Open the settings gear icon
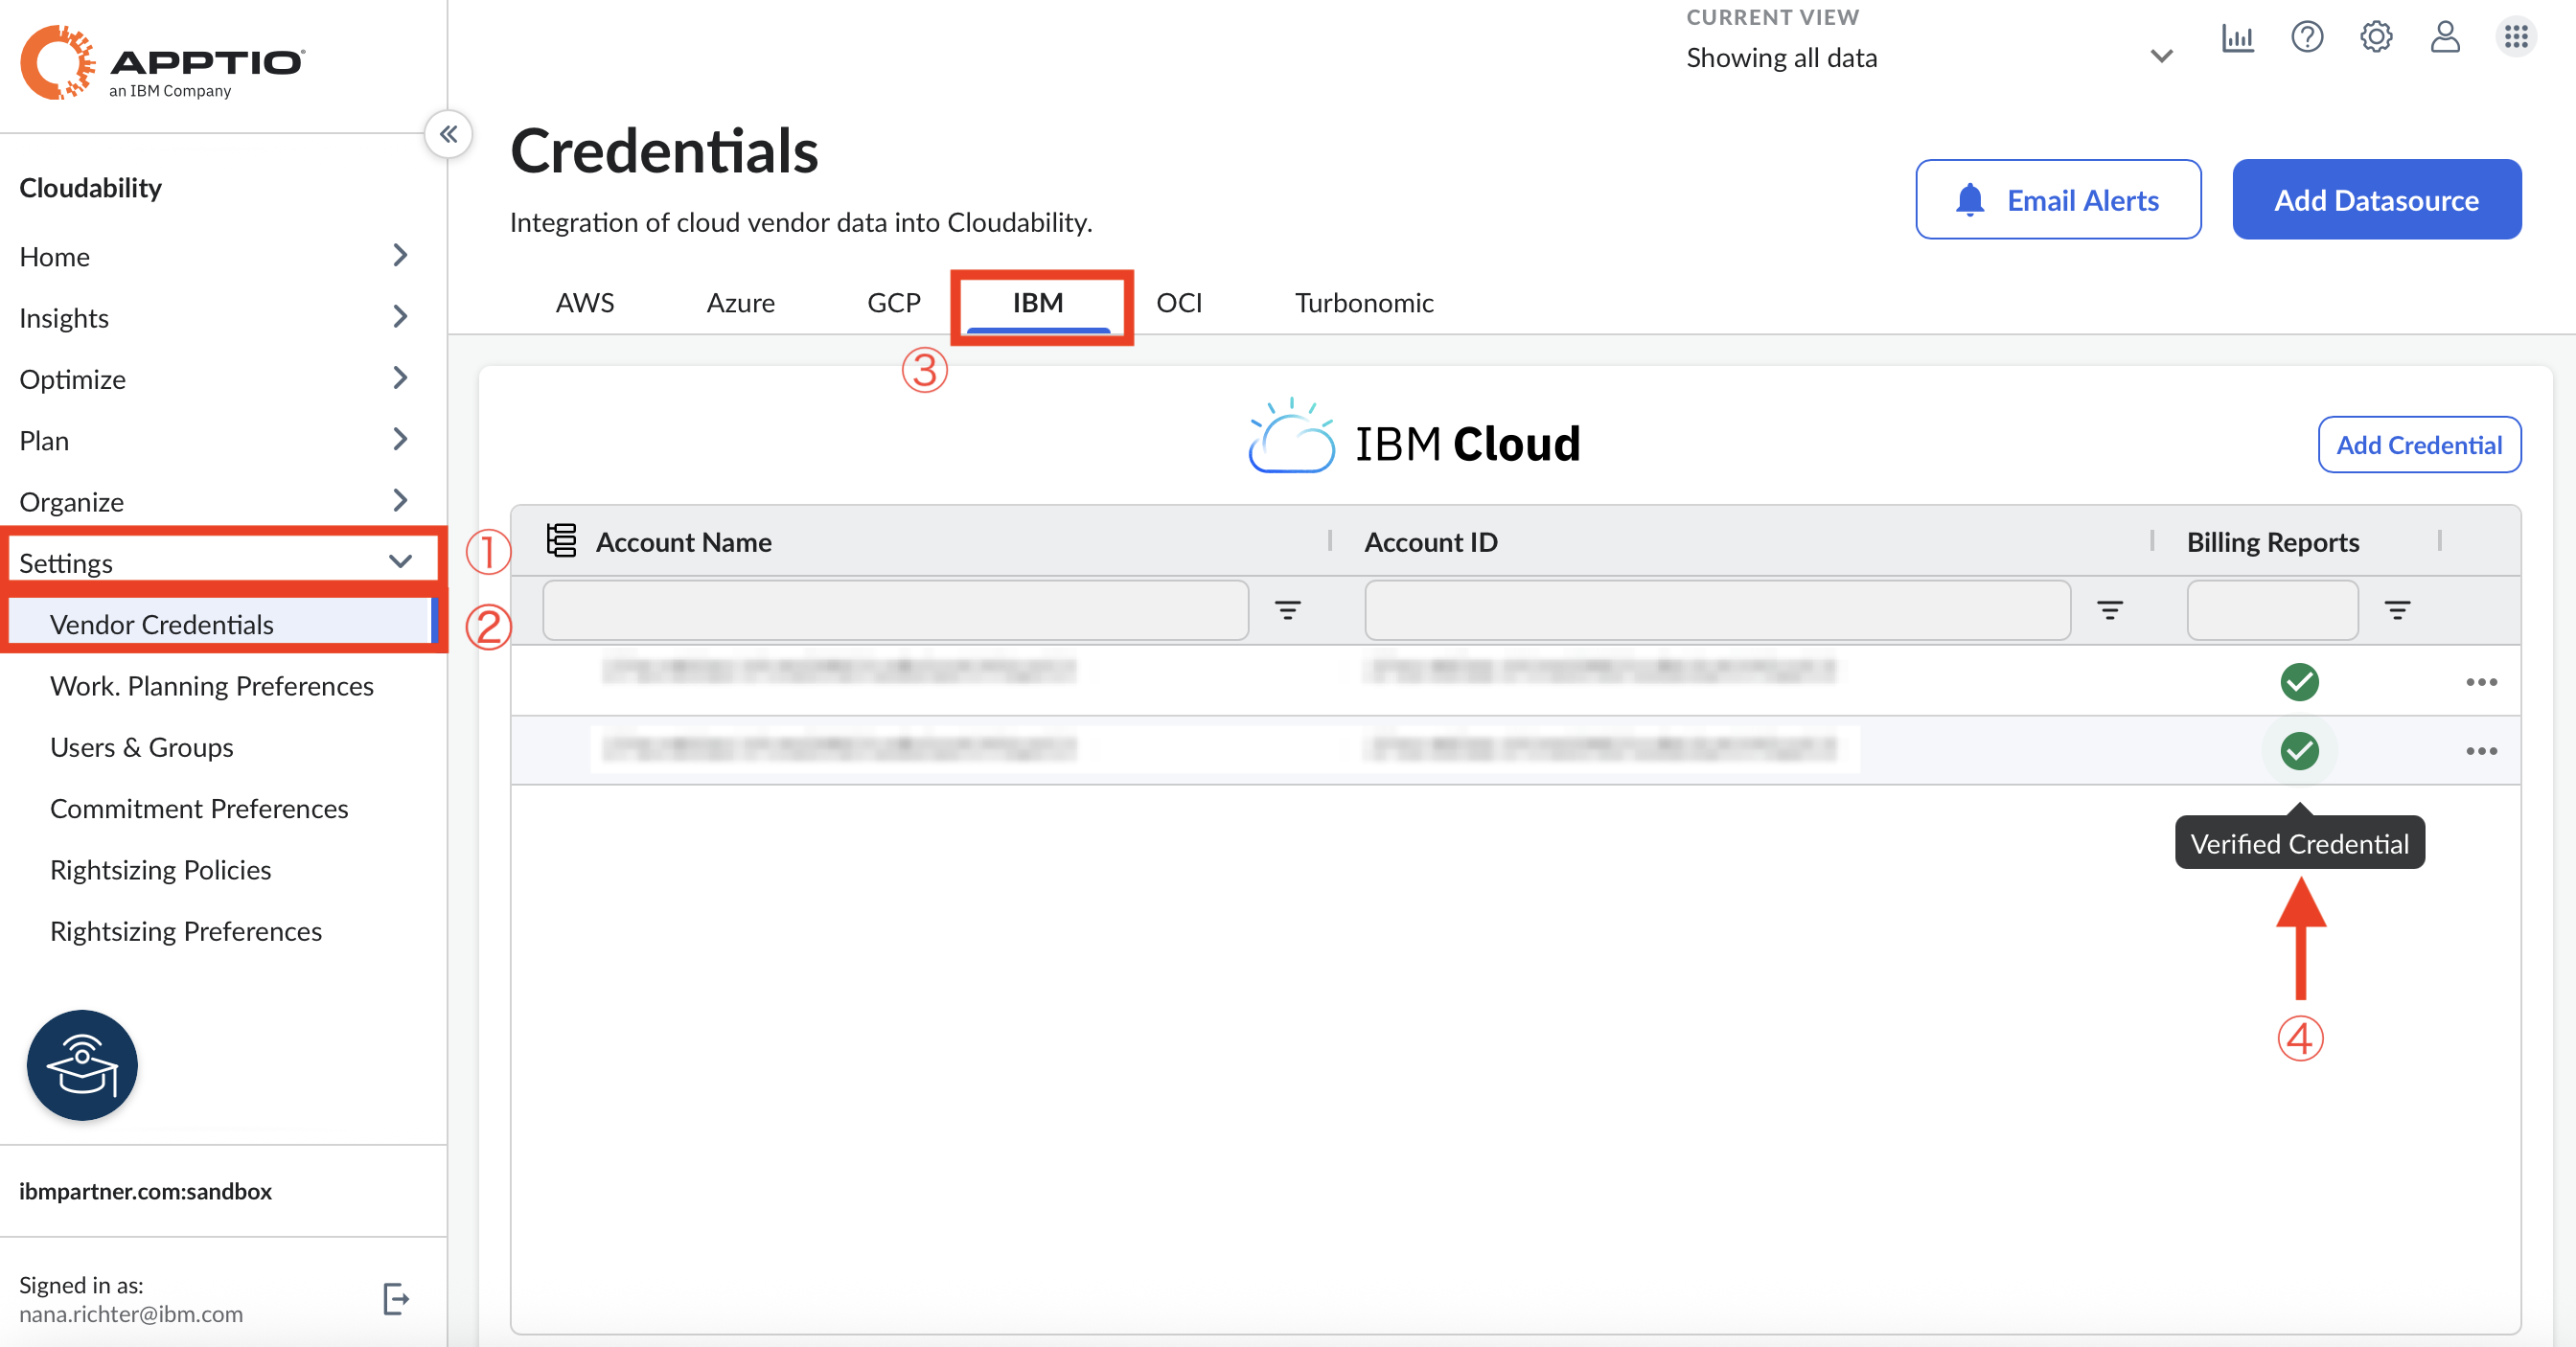 [2377, 37]
